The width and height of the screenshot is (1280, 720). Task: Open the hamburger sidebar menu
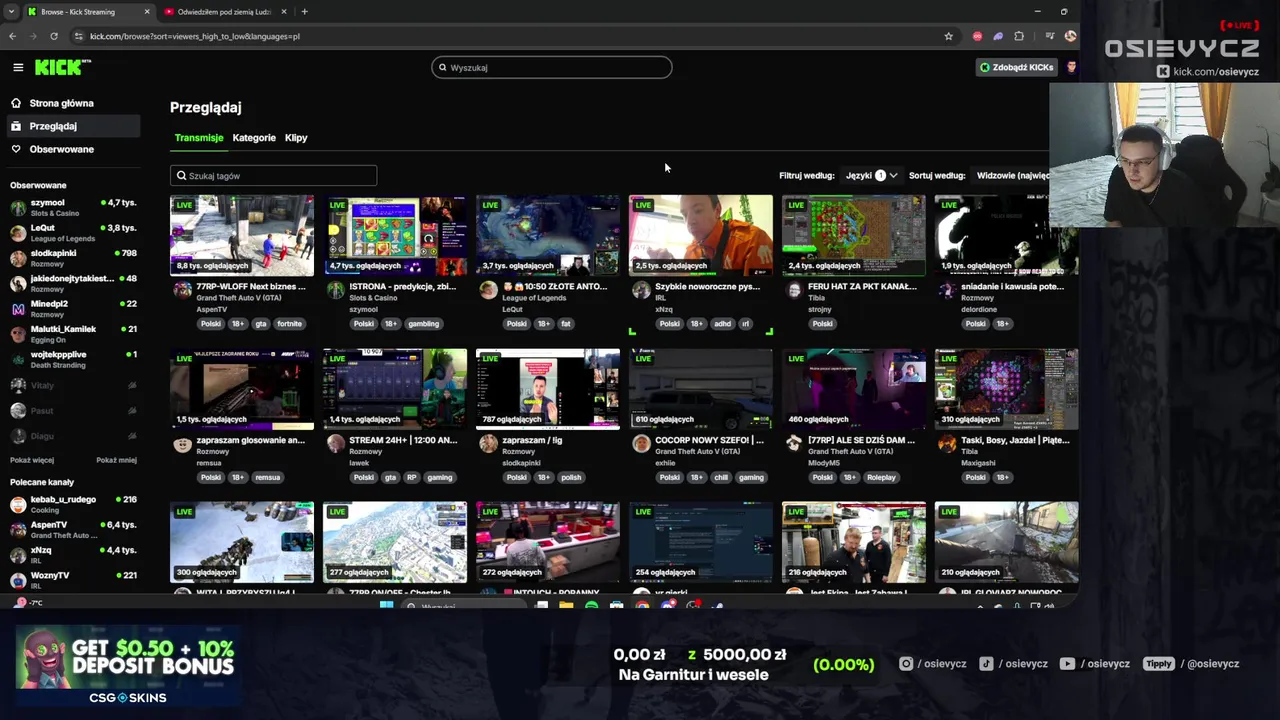coord(18,67)
